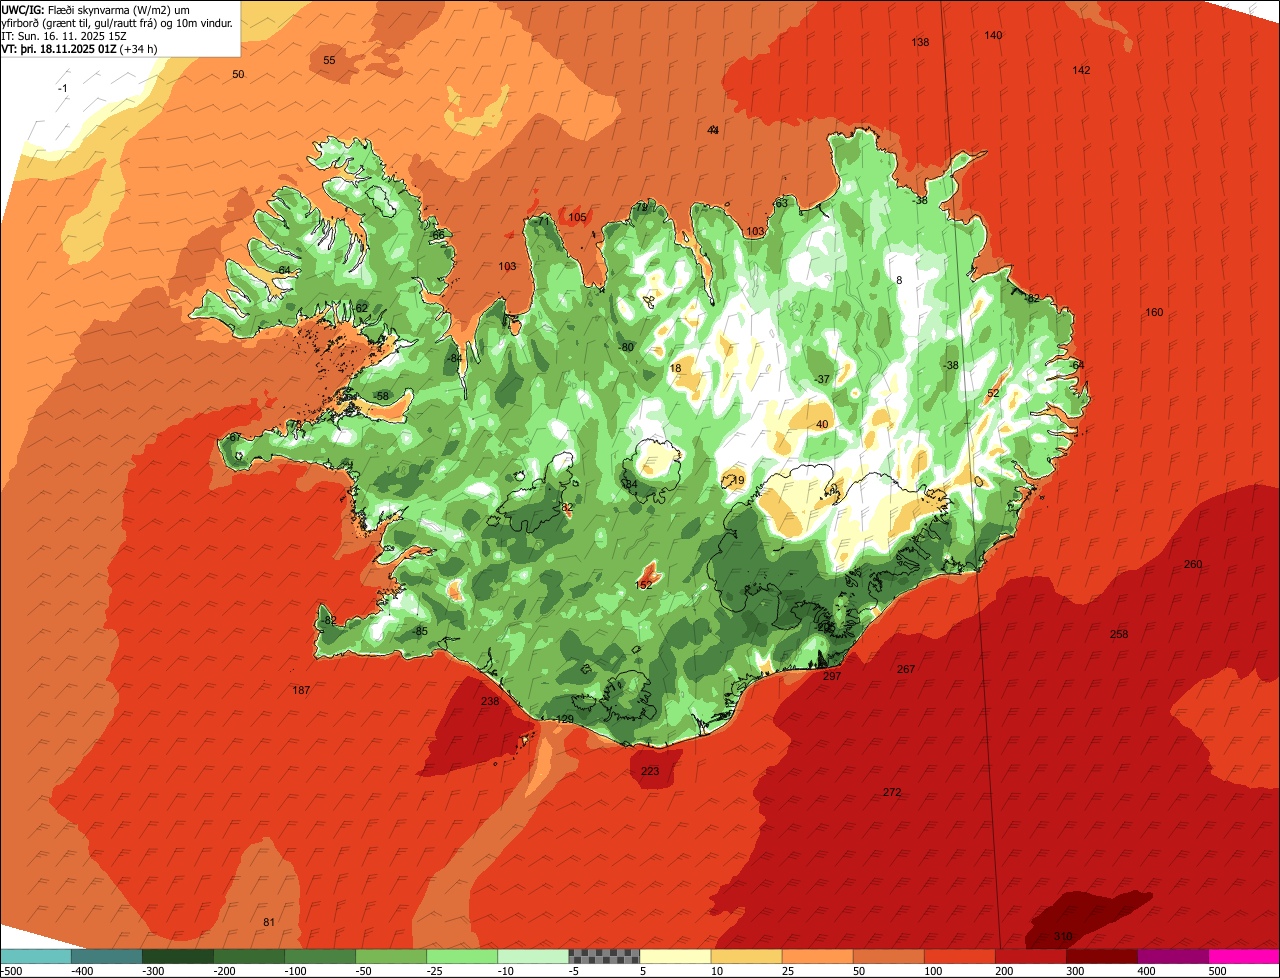Click the '267' map value
This screenshot has width=1280, height=978.
tap(906, 669)
